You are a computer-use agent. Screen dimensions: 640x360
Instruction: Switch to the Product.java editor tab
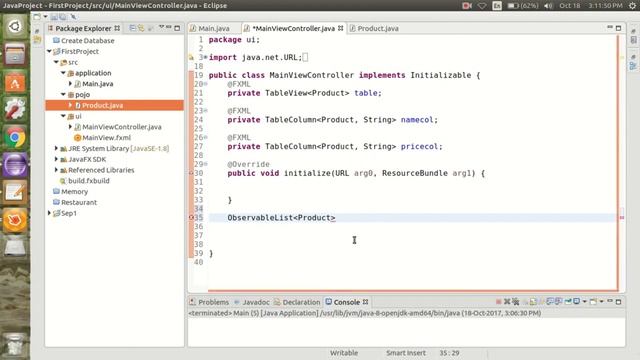click(378, 28)
